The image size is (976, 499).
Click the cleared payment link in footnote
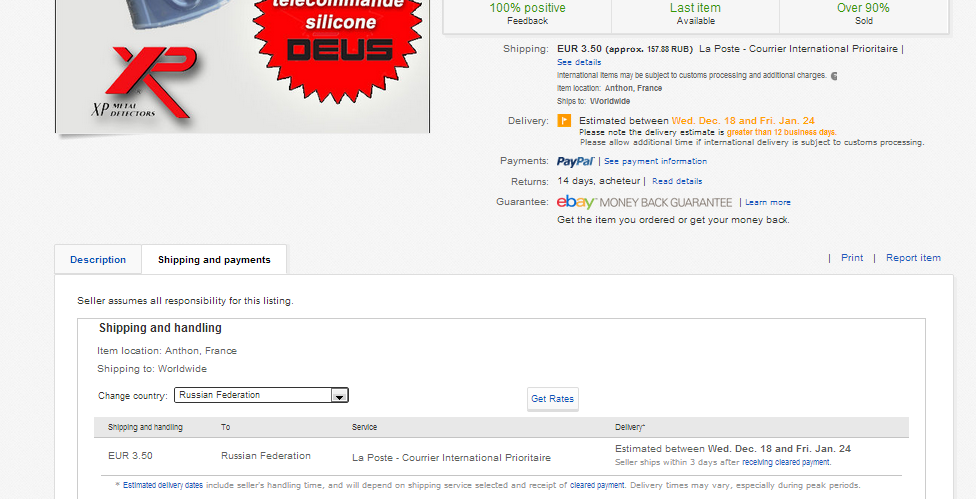pyautogui.click(x=596, y=485)
